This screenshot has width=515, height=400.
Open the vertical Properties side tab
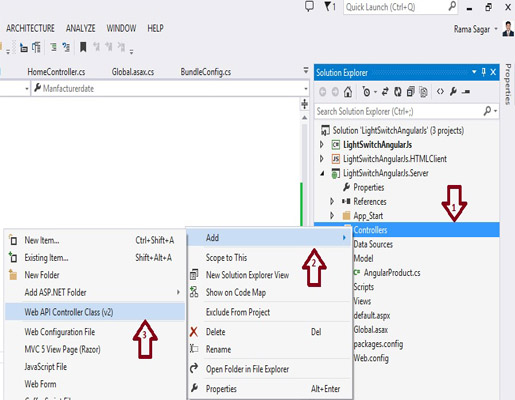508,84
